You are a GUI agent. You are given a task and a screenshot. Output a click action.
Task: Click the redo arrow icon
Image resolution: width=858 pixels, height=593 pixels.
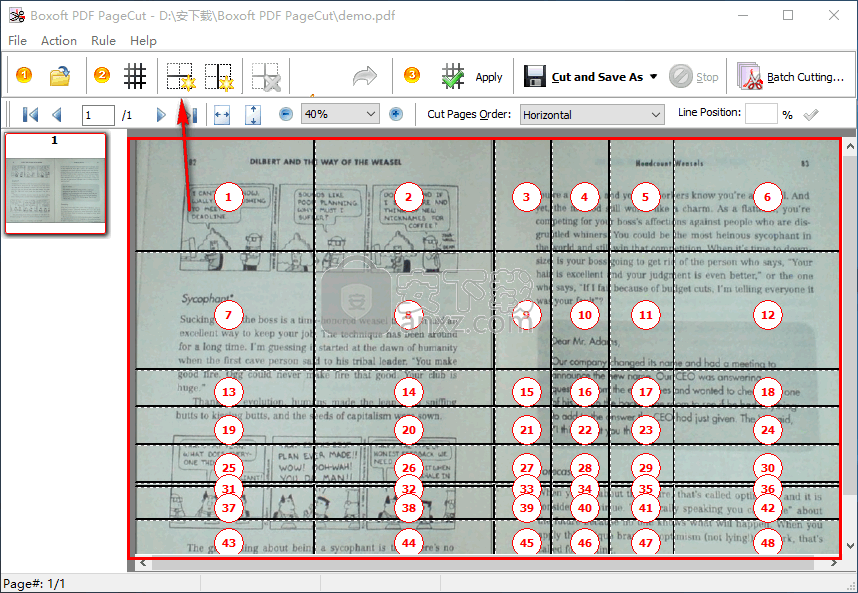click(x=364, y=76)
